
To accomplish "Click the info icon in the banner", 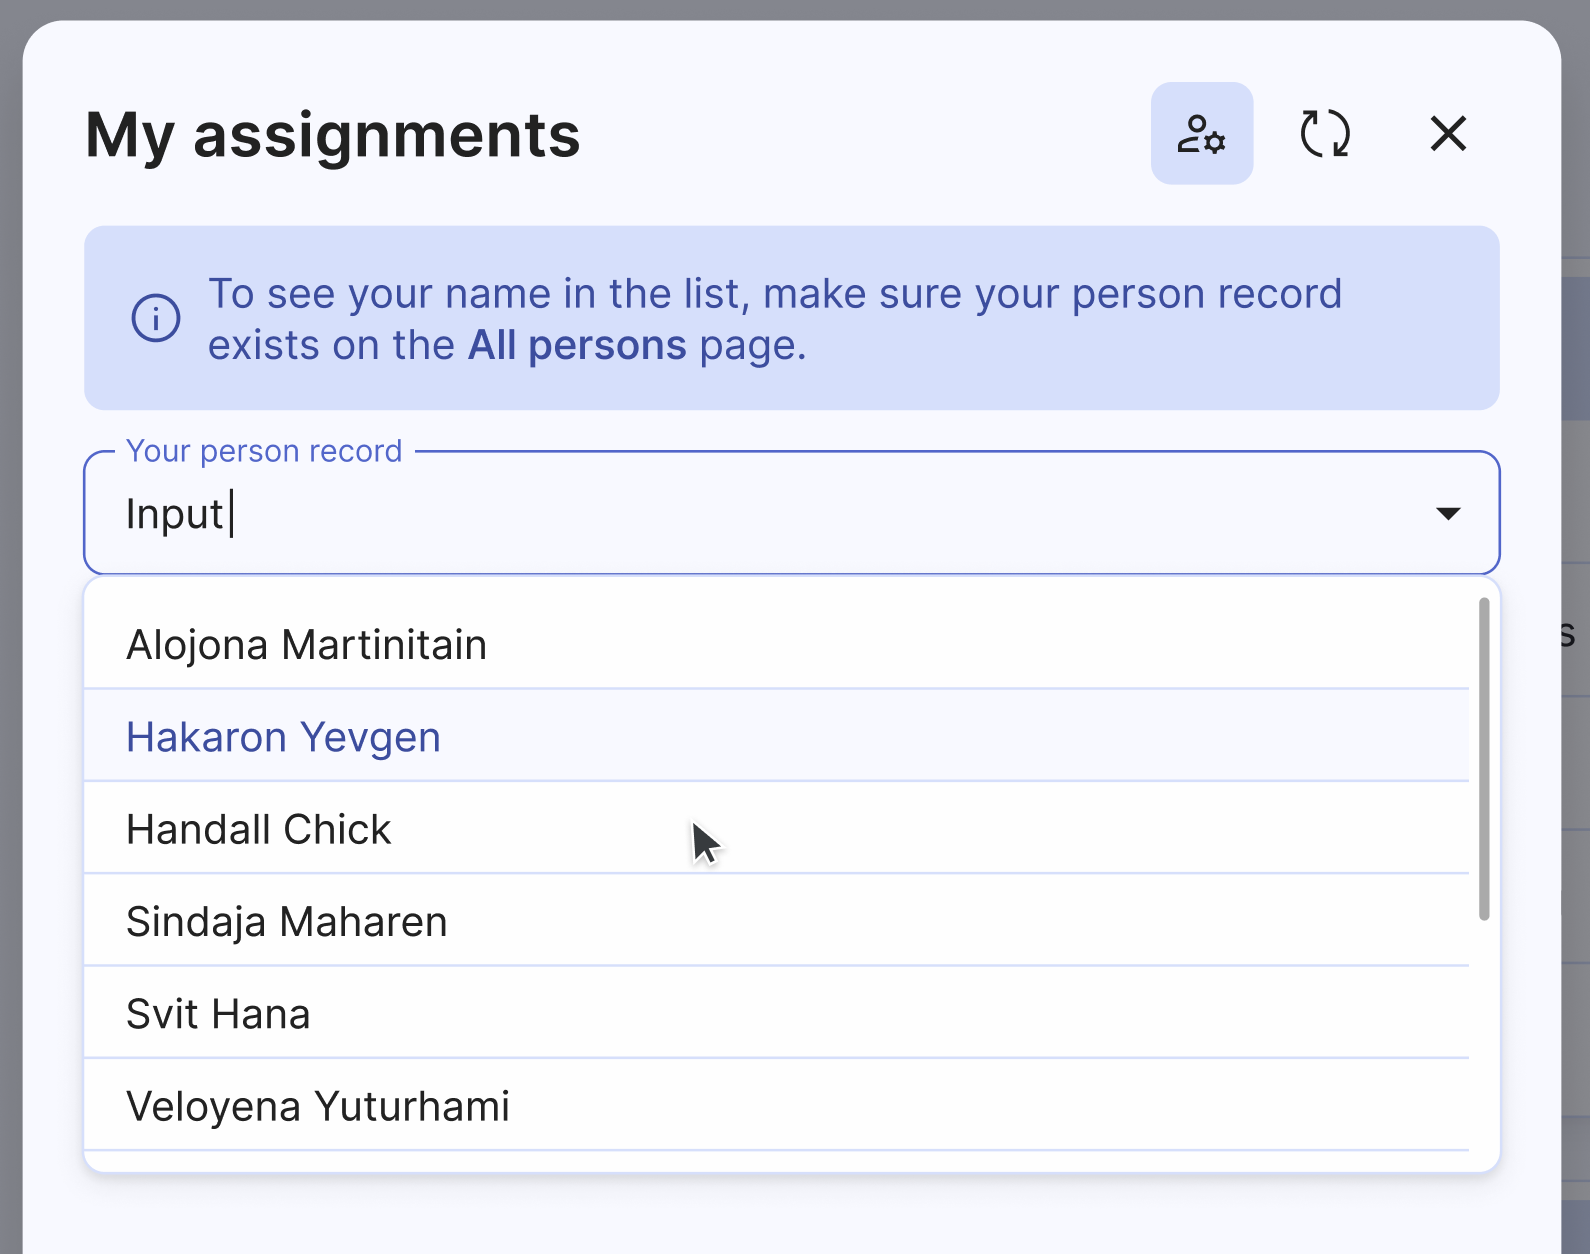I will tap(156, 319).
